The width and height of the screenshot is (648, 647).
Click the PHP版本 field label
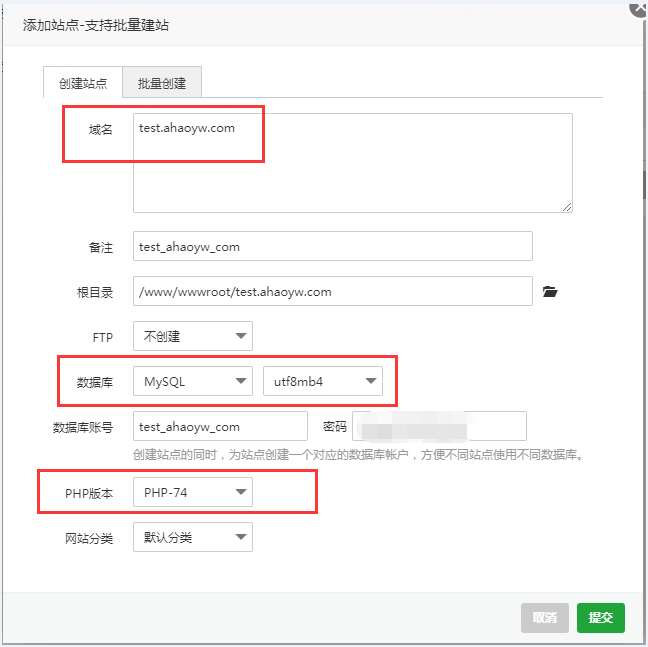[89, 493]
